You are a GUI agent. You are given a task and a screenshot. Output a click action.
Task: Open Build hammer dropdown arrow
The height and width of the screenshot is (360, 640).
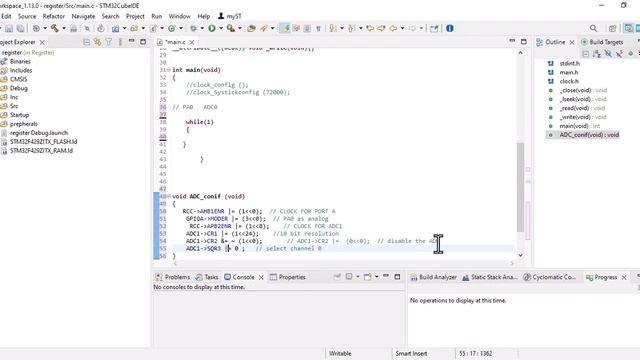coord(64,28)
